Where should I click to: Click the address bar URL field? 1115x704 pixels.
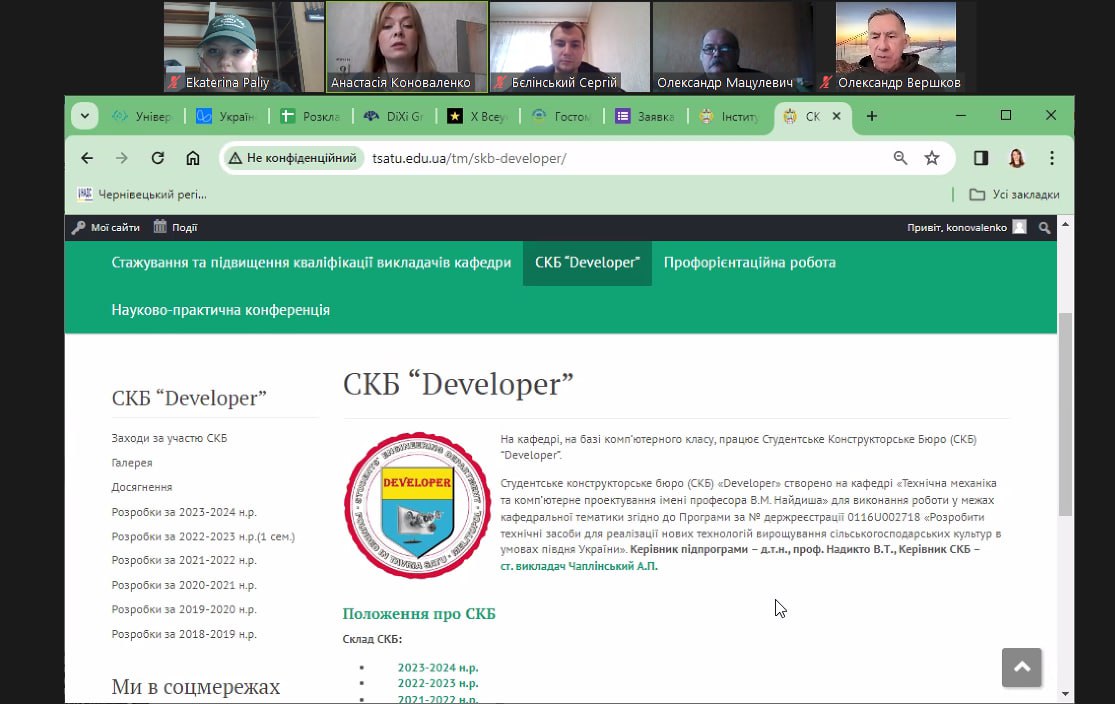pos(620,158)
